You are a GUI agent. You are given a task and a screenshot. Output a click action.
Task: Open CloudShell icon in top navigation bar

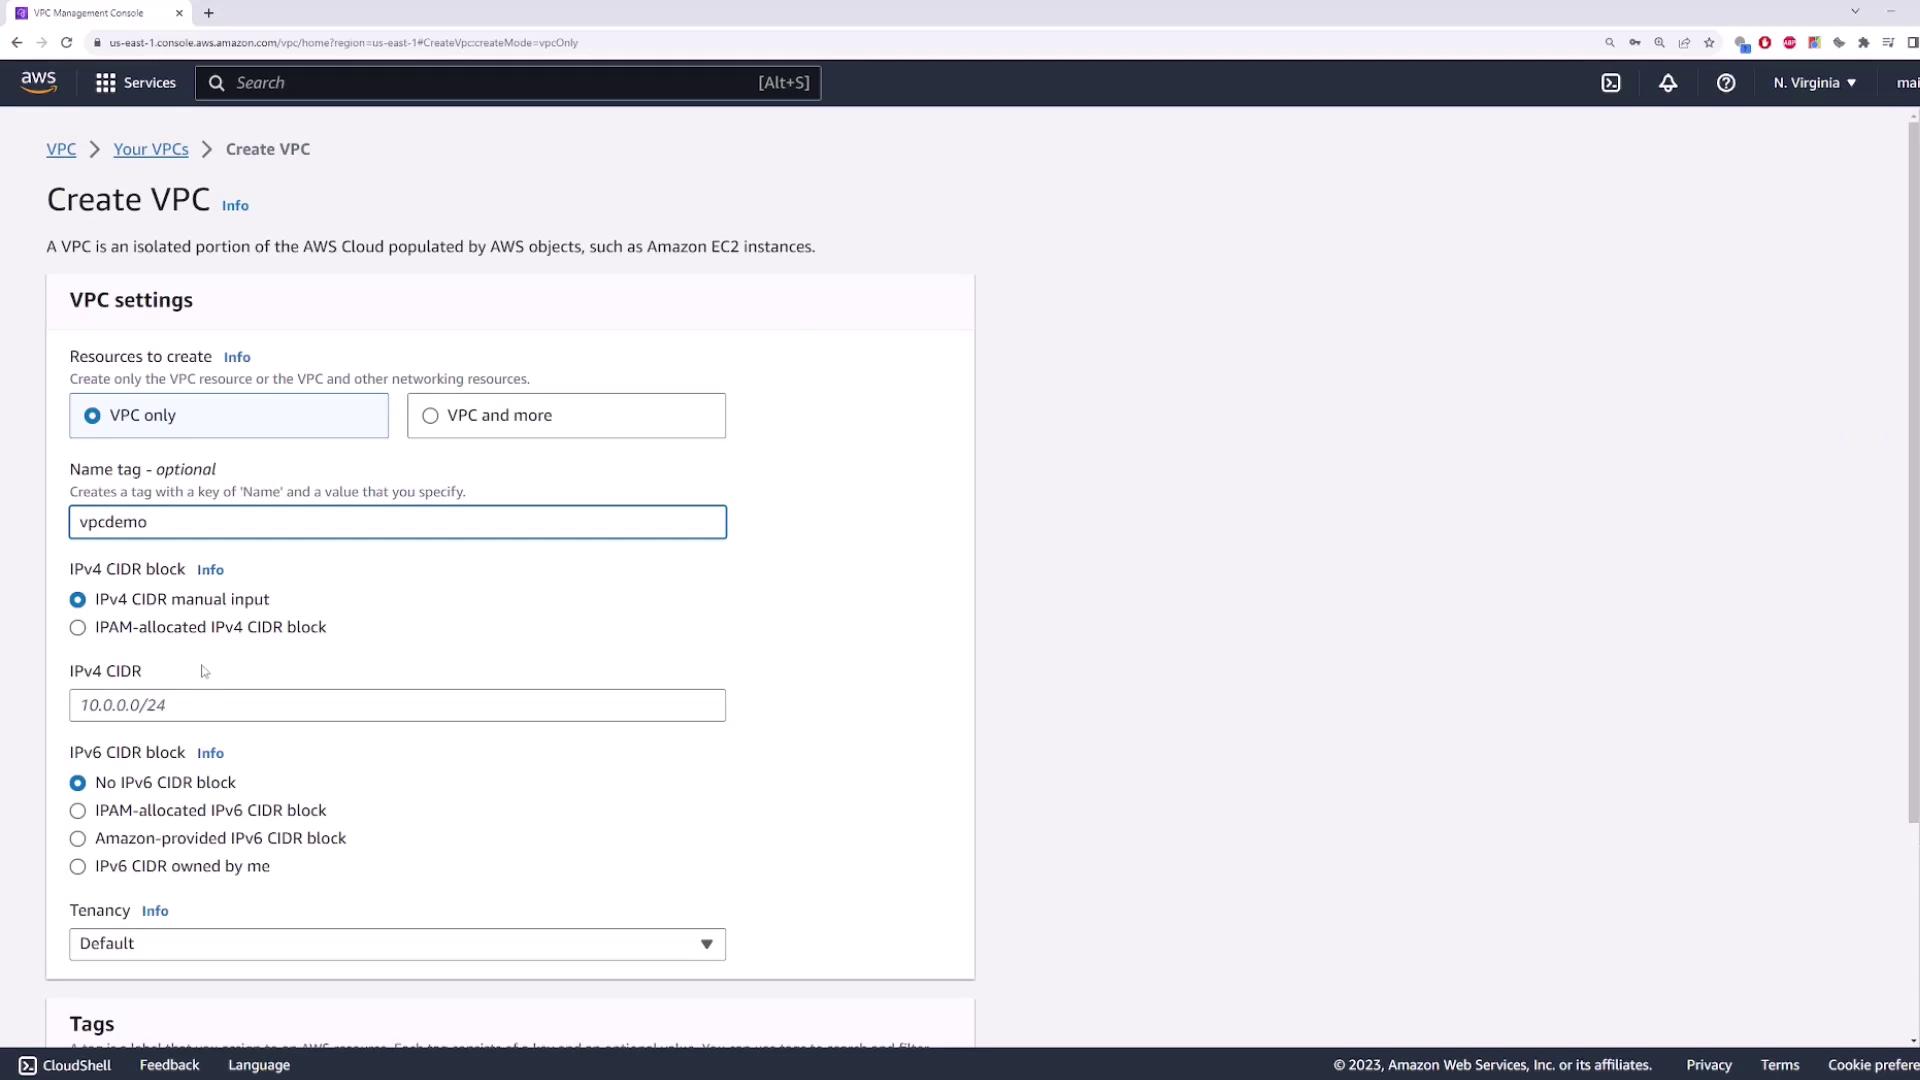coord(1611,83)
